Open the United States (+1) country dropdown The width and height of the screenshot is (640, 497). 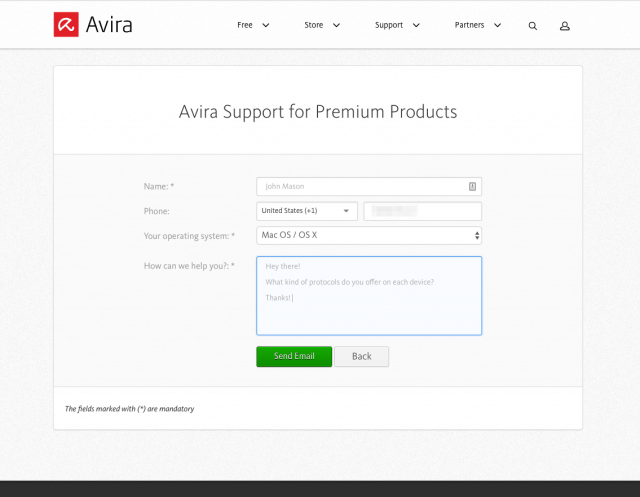tap(307, 211)
